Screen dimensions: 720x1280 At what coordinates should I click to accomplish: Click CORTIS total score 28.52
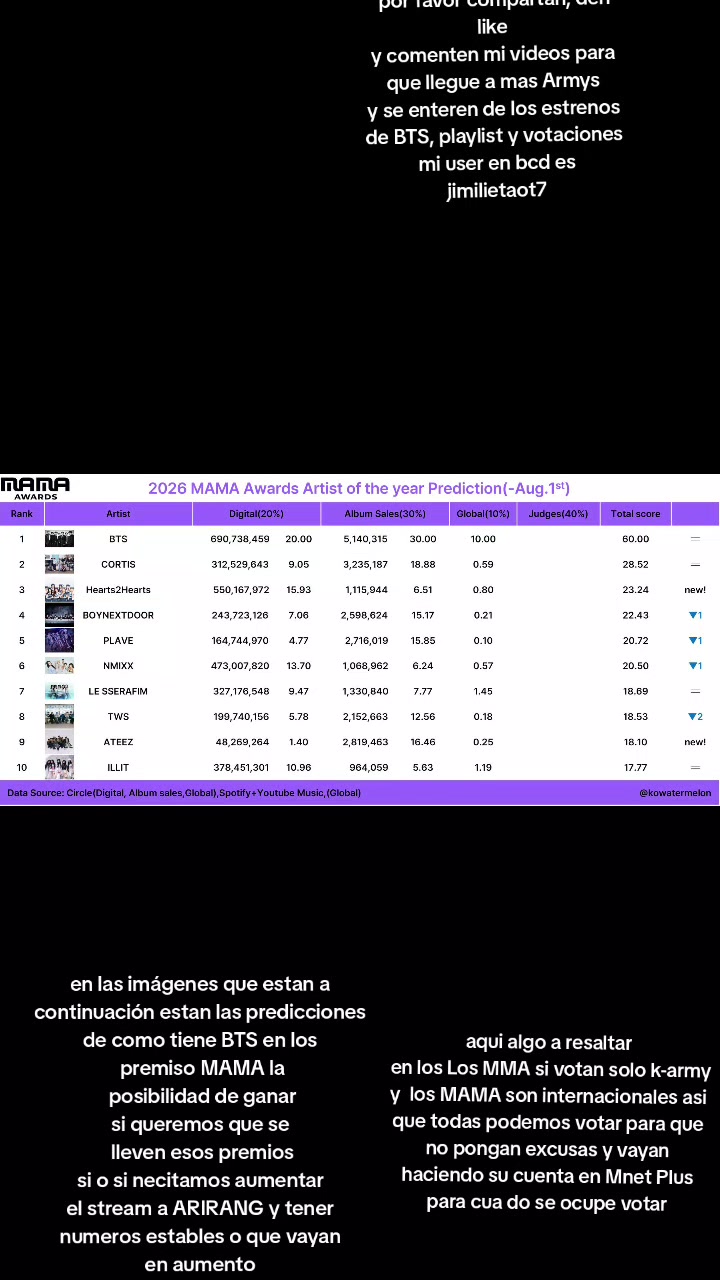(x=636, y=565)
